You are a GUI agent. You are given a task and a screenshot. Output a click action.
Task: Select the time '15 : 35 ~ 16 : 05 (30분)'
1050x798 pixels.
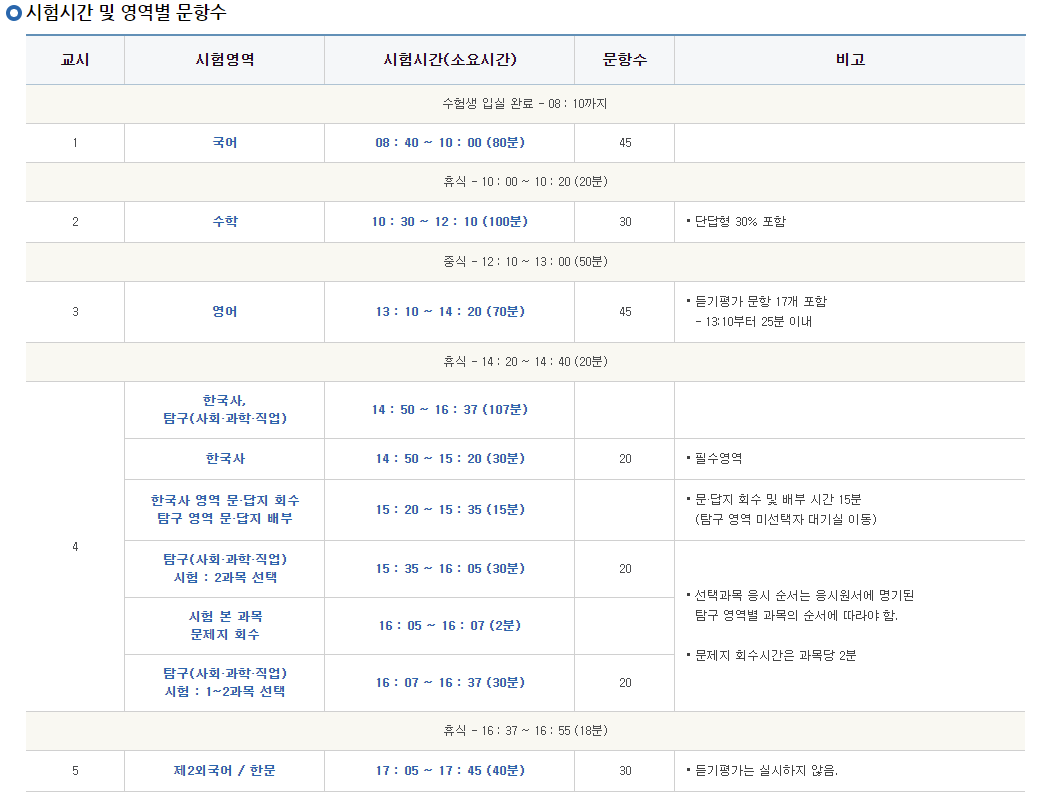(449, 569)
